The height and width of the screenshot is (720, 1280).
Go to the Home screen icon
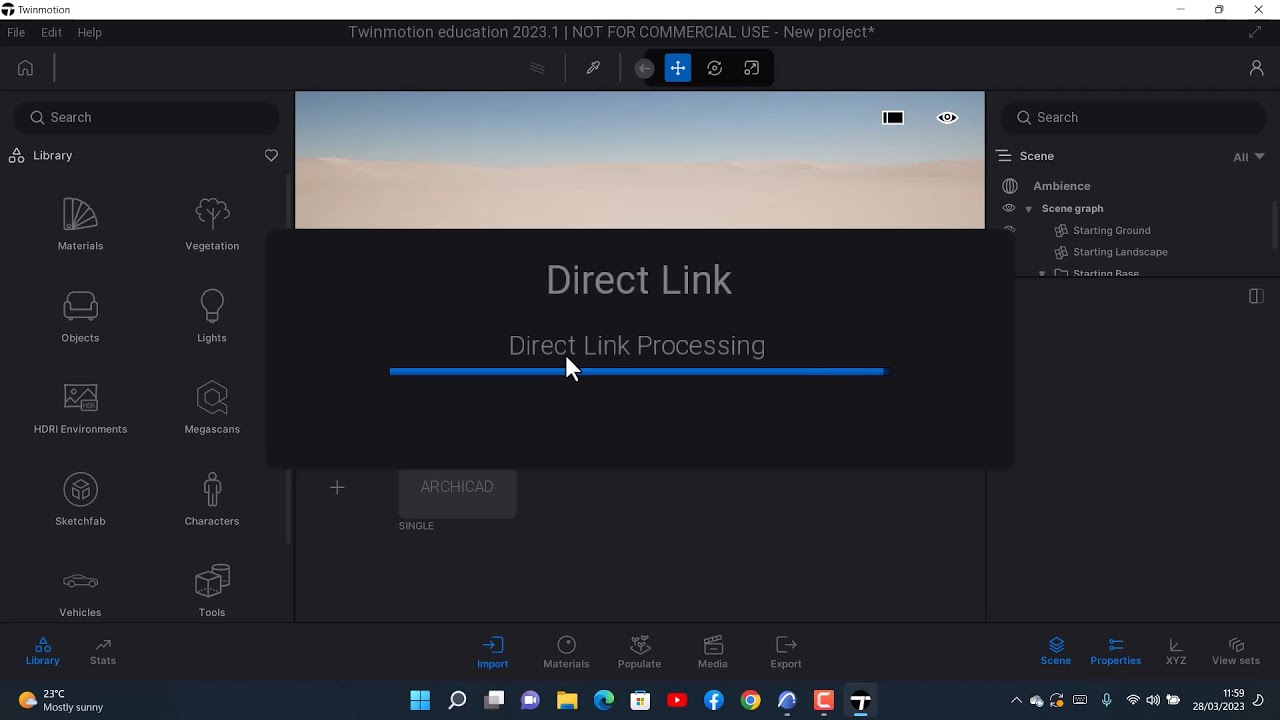[26, 68]
